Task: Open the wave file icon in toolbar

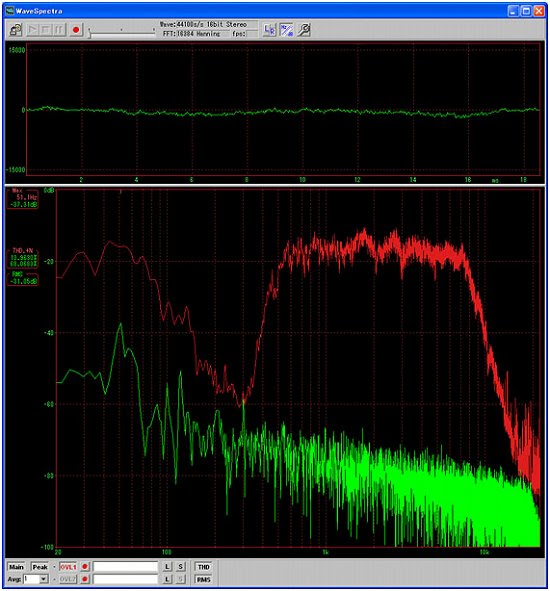Action: tap(15, 30)
